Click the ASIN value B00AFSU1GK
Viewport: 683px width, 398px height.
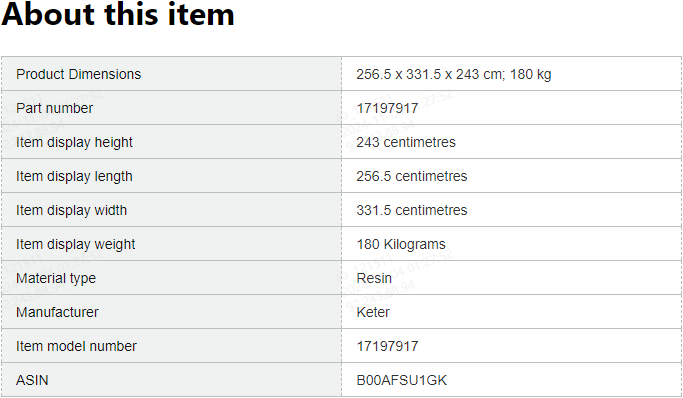[x=402, y=380]
